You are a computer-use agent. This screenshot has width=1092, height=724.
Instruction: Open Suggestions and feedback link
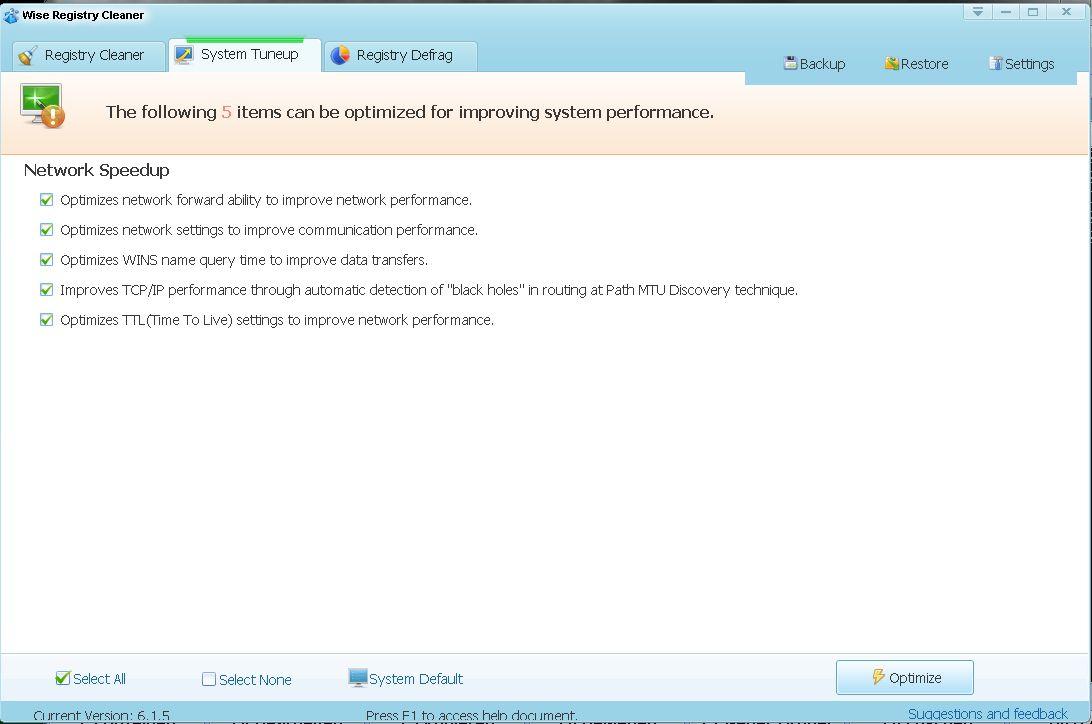coord(988,714)
